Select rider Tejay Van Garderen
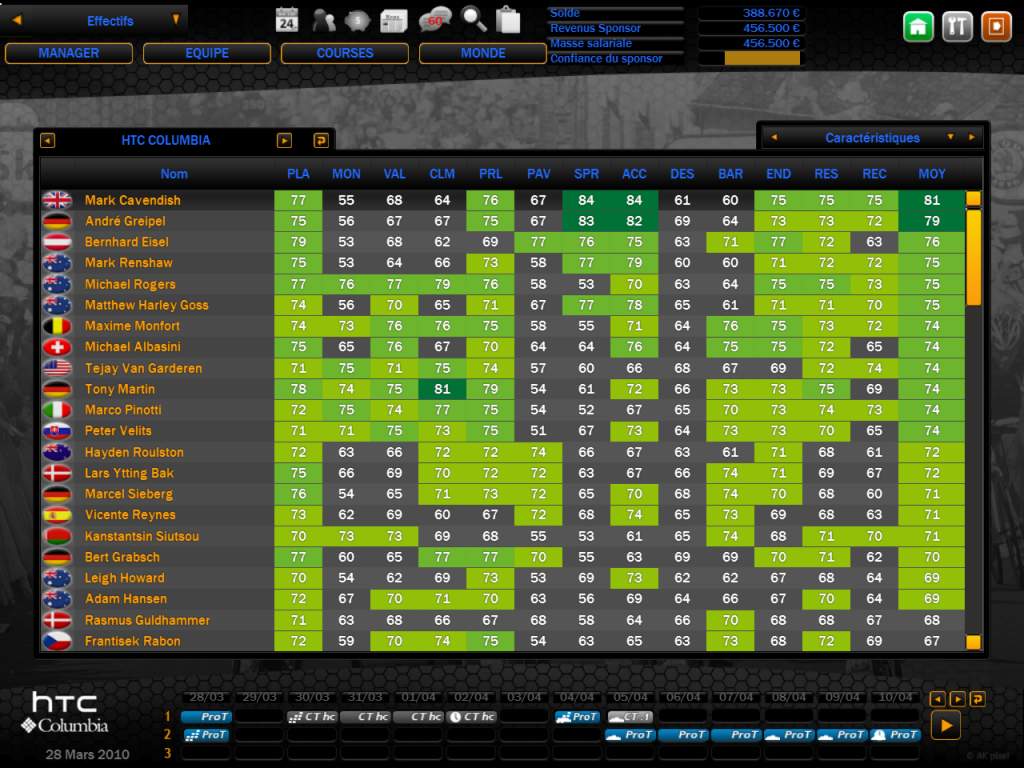Viewport: 1024px width, 768px height. tap(144, 368)
